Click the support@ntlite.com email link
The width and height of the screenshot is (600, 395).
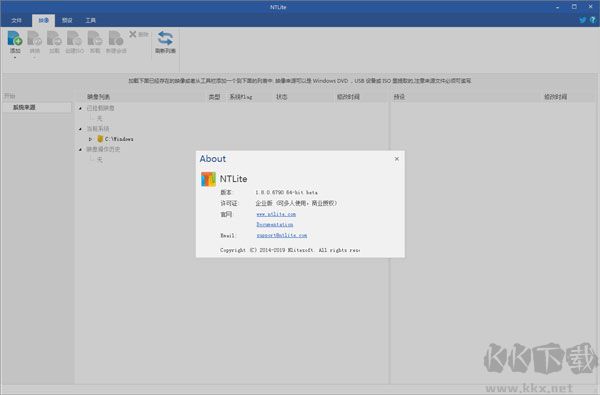coord(282,235)
